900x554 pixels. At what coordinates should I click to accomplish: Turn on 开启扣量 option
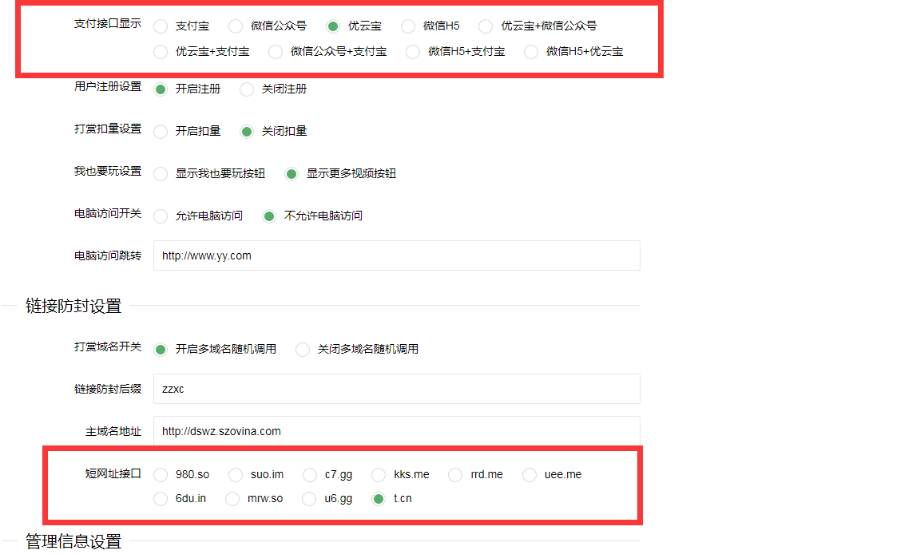pyautogui.click(x=161, y=132)
